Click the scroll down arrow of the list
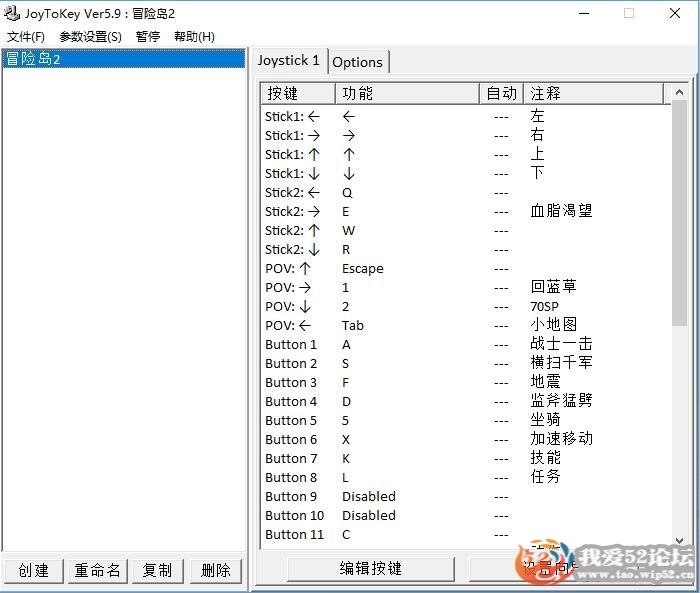Screen dimensions: 700x593 click(x=679, y=540)
